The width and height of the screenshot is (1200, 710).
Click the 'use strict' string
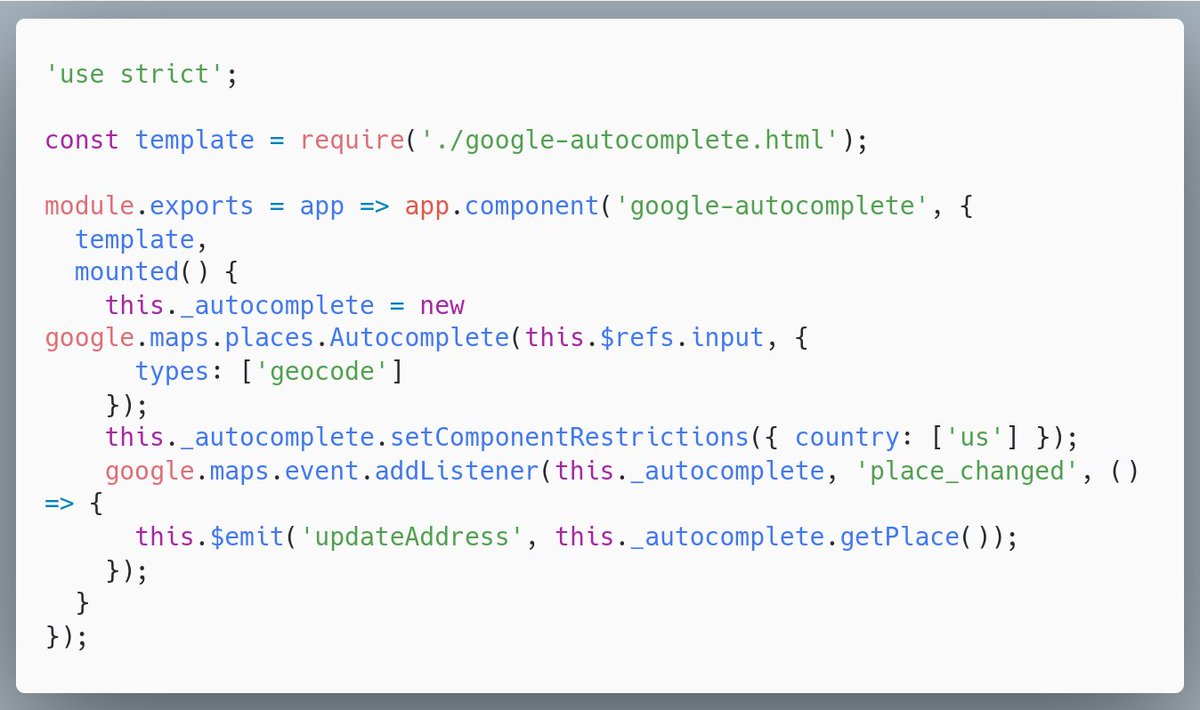(x=136, y=75)
